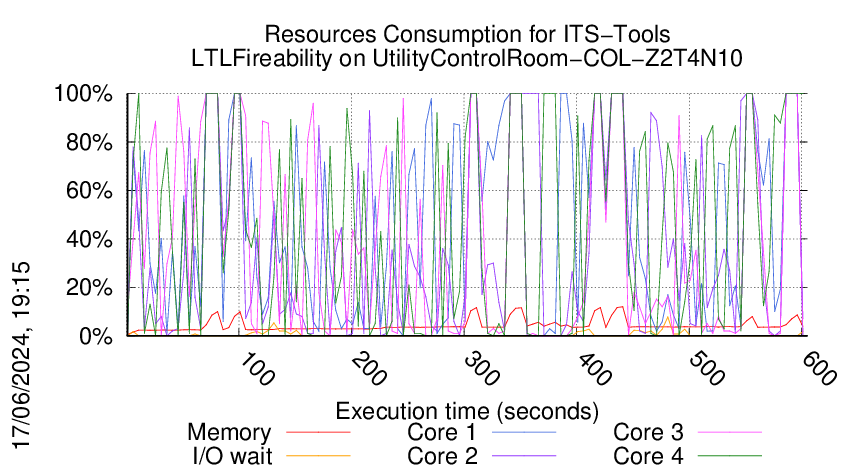The height and width of the screenshot is (475, 850).
Task: Click the "Core 1" legend label
Action: tap(441, 433)
